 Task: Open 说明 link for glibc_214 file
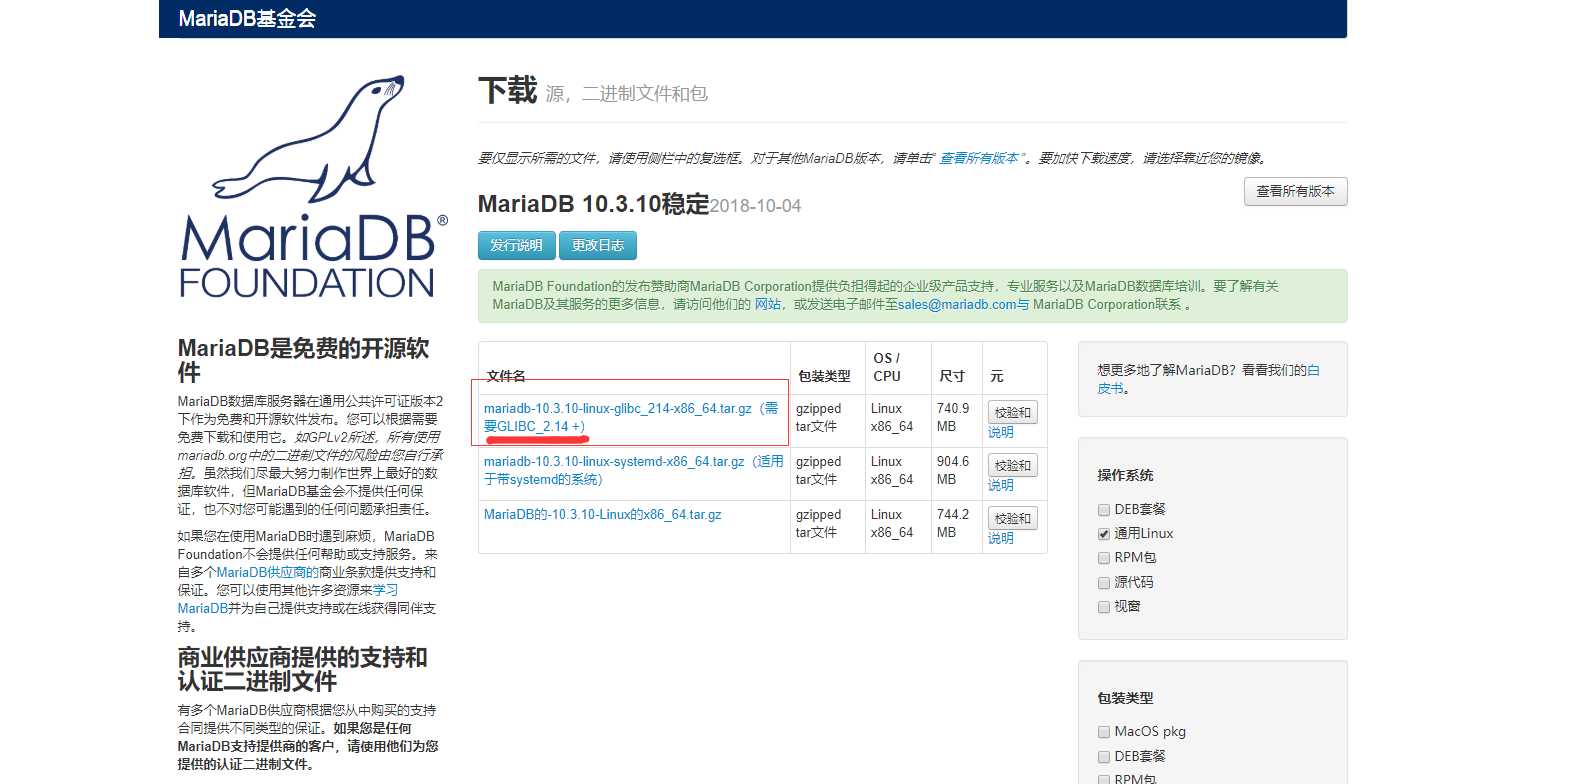[1001, 432]
